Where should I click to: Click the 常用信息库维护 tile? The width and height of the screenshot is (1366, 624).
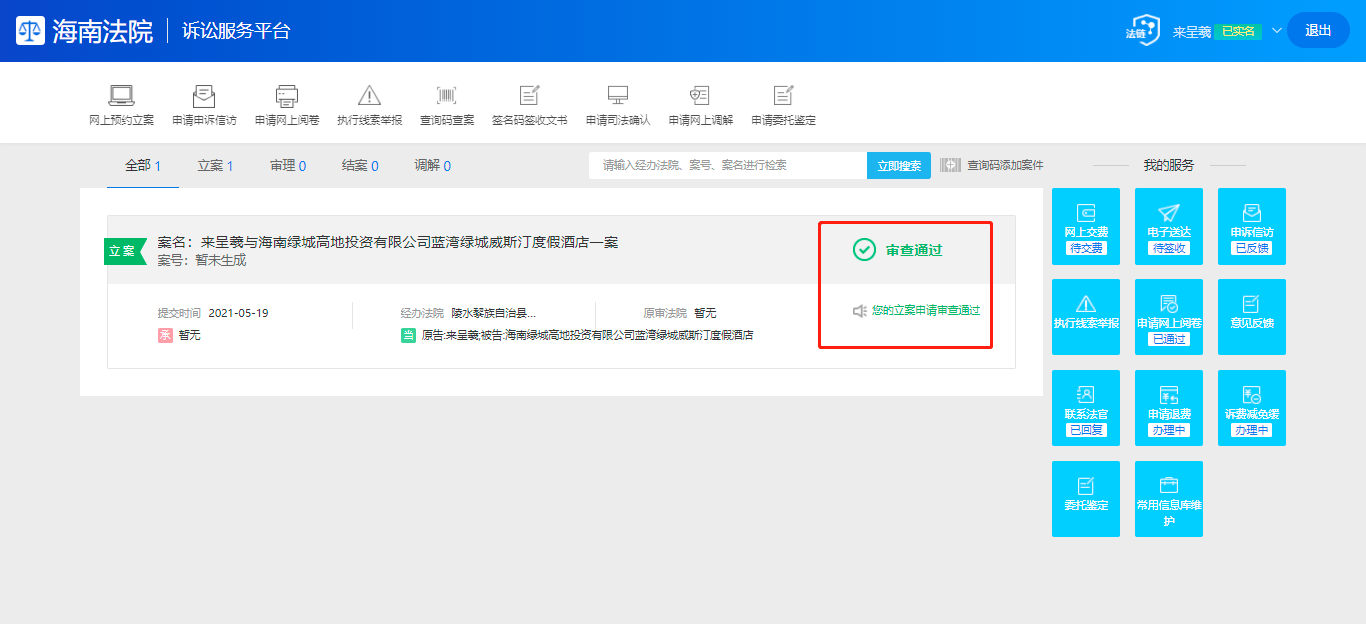1169,499
